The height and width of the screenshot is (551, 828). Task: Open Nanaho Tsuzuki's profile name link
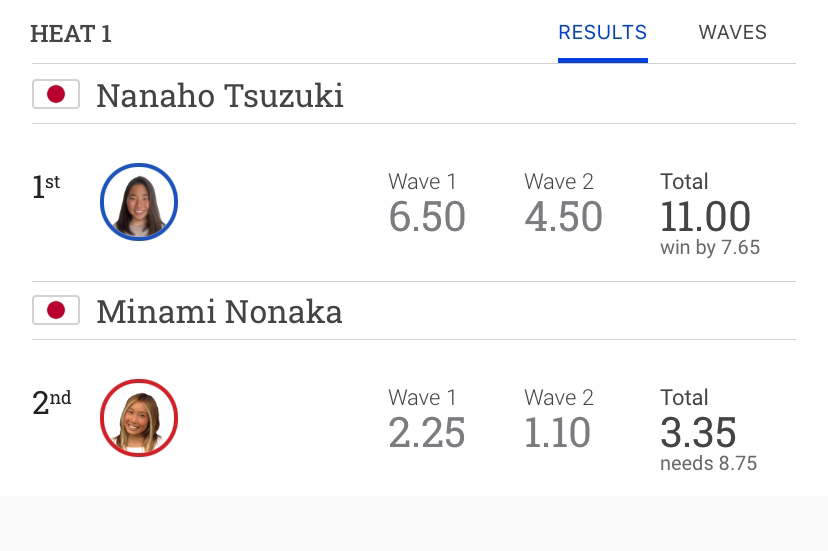pyautogui.click(x=220, y=96)
